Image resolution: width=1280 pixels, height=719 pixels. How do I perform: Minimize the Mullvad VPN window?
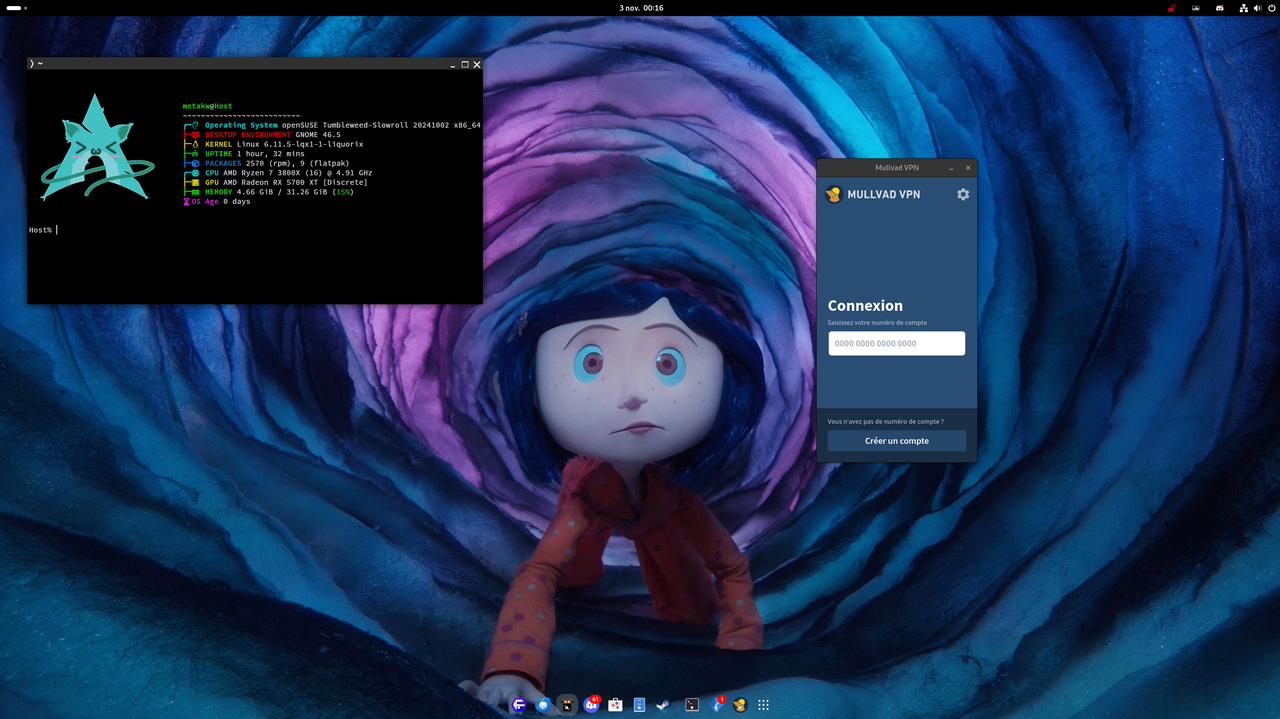(x=952, y=167)
